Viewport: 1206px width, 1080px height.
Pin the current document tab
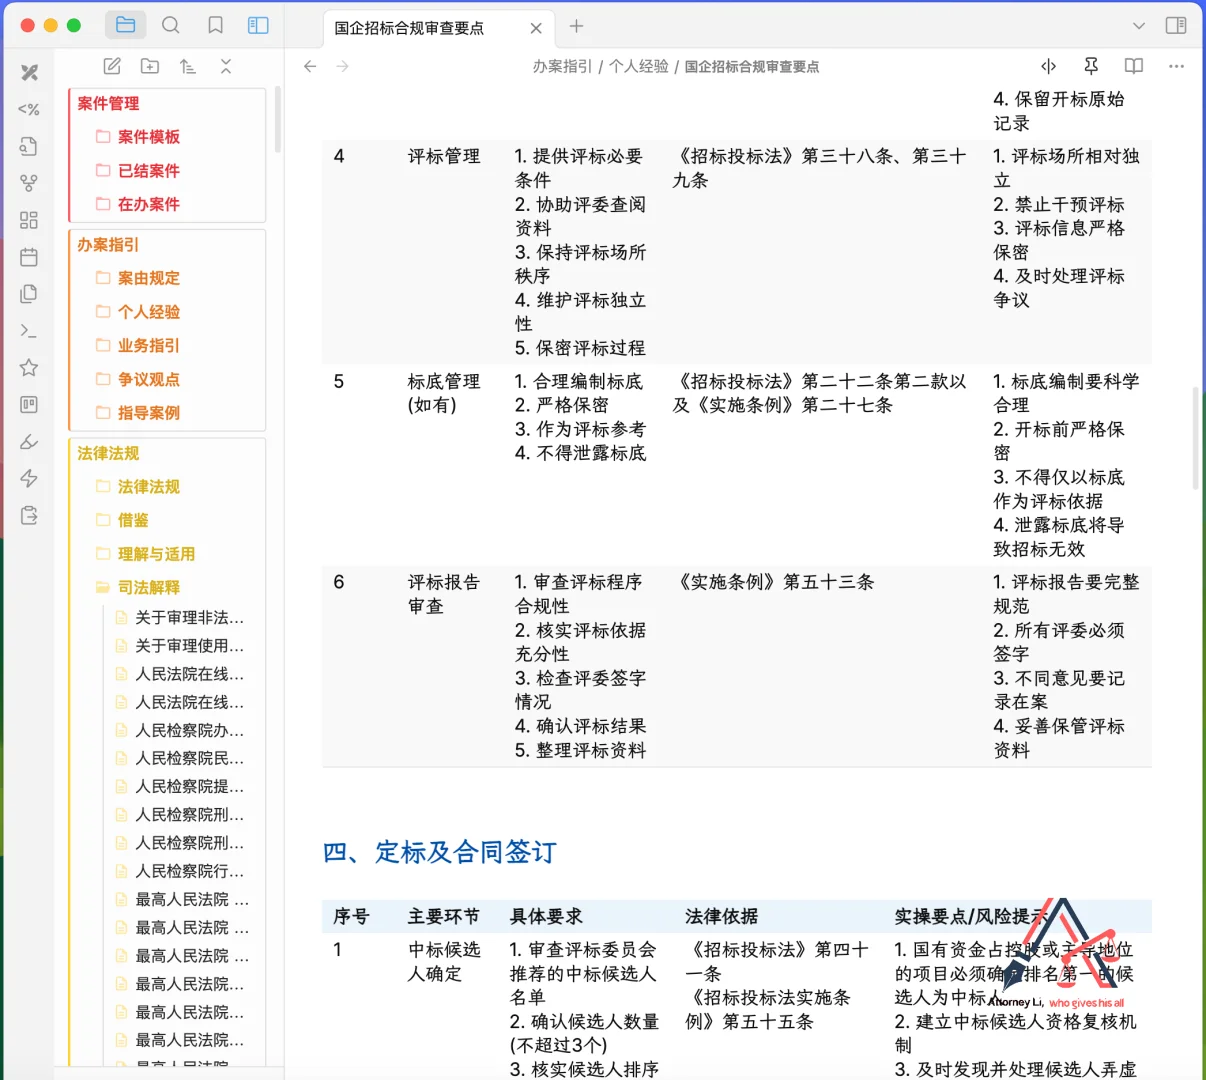tap(1091, 66)
